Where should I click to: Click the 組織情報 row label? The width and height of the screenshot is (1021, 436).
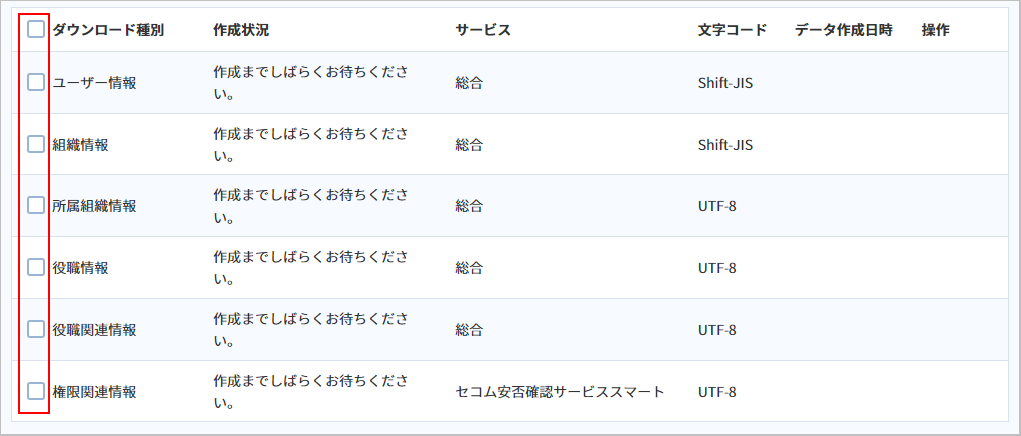(80, 144)
